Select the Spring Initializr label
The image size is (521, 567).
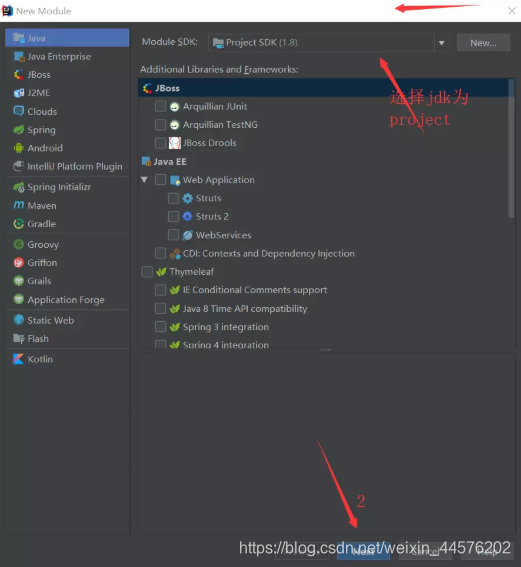[x=59, y=187]
